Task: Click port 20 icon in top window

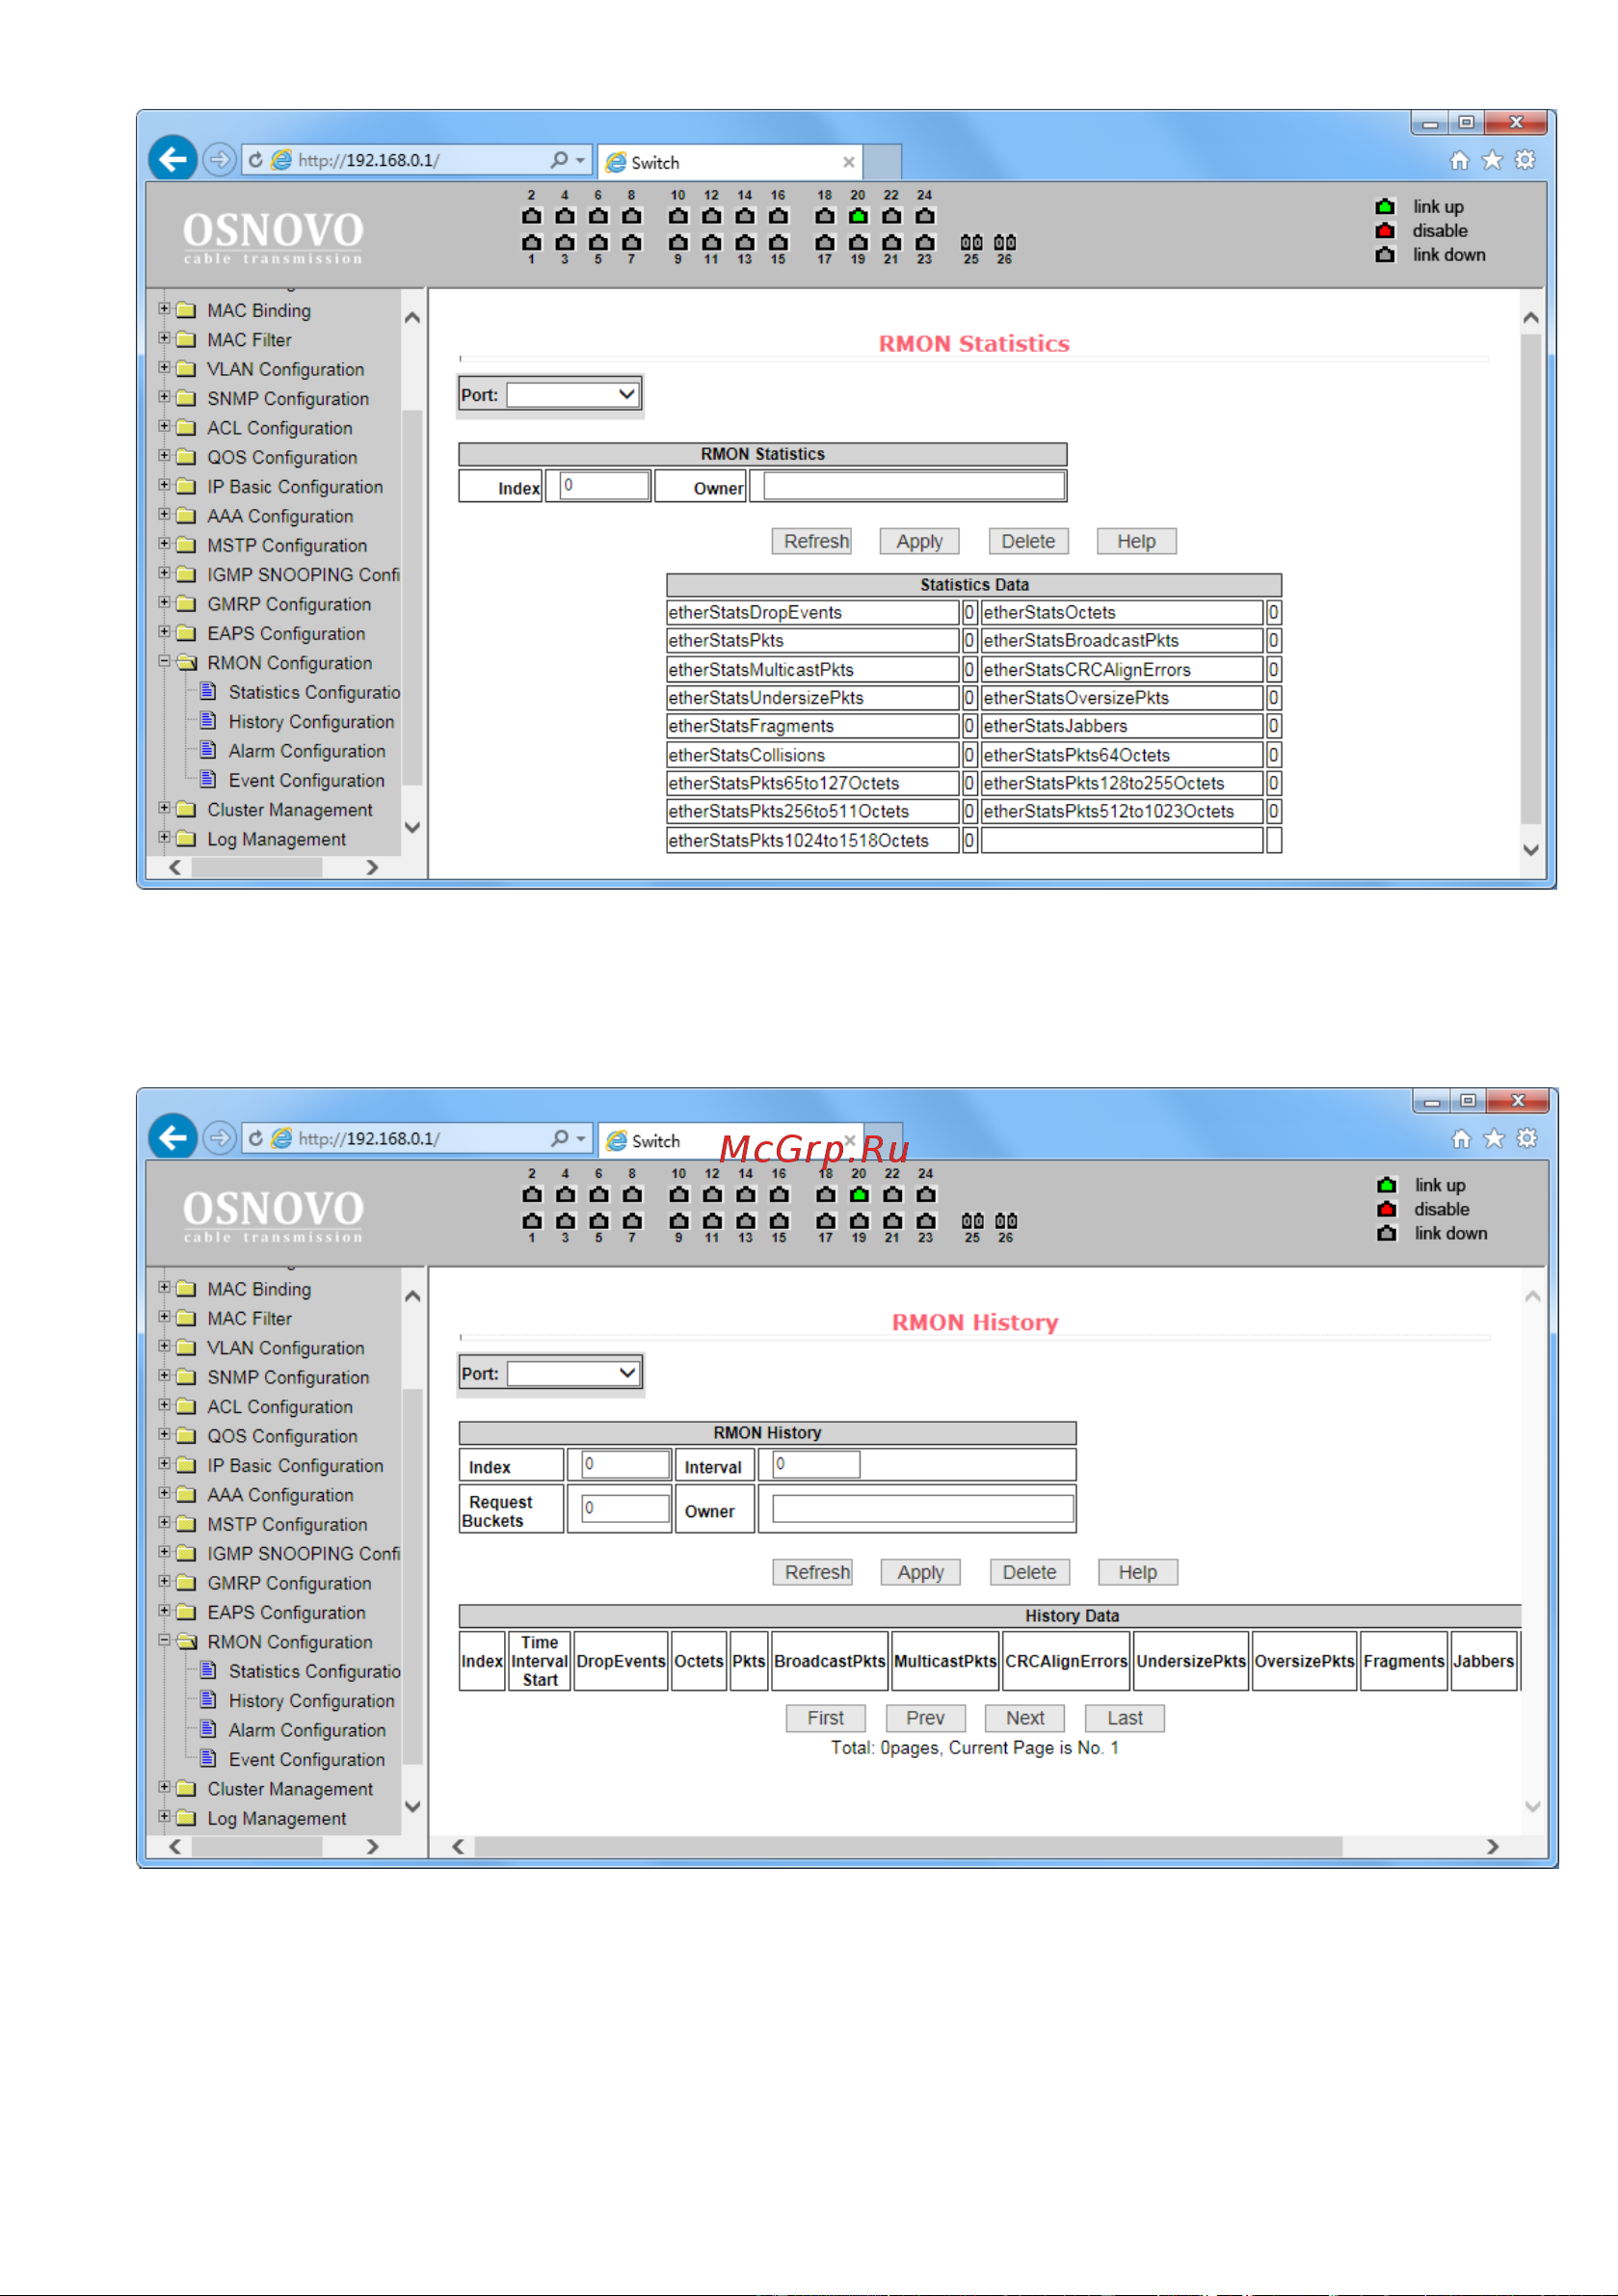Action: (x=858, y=216)
